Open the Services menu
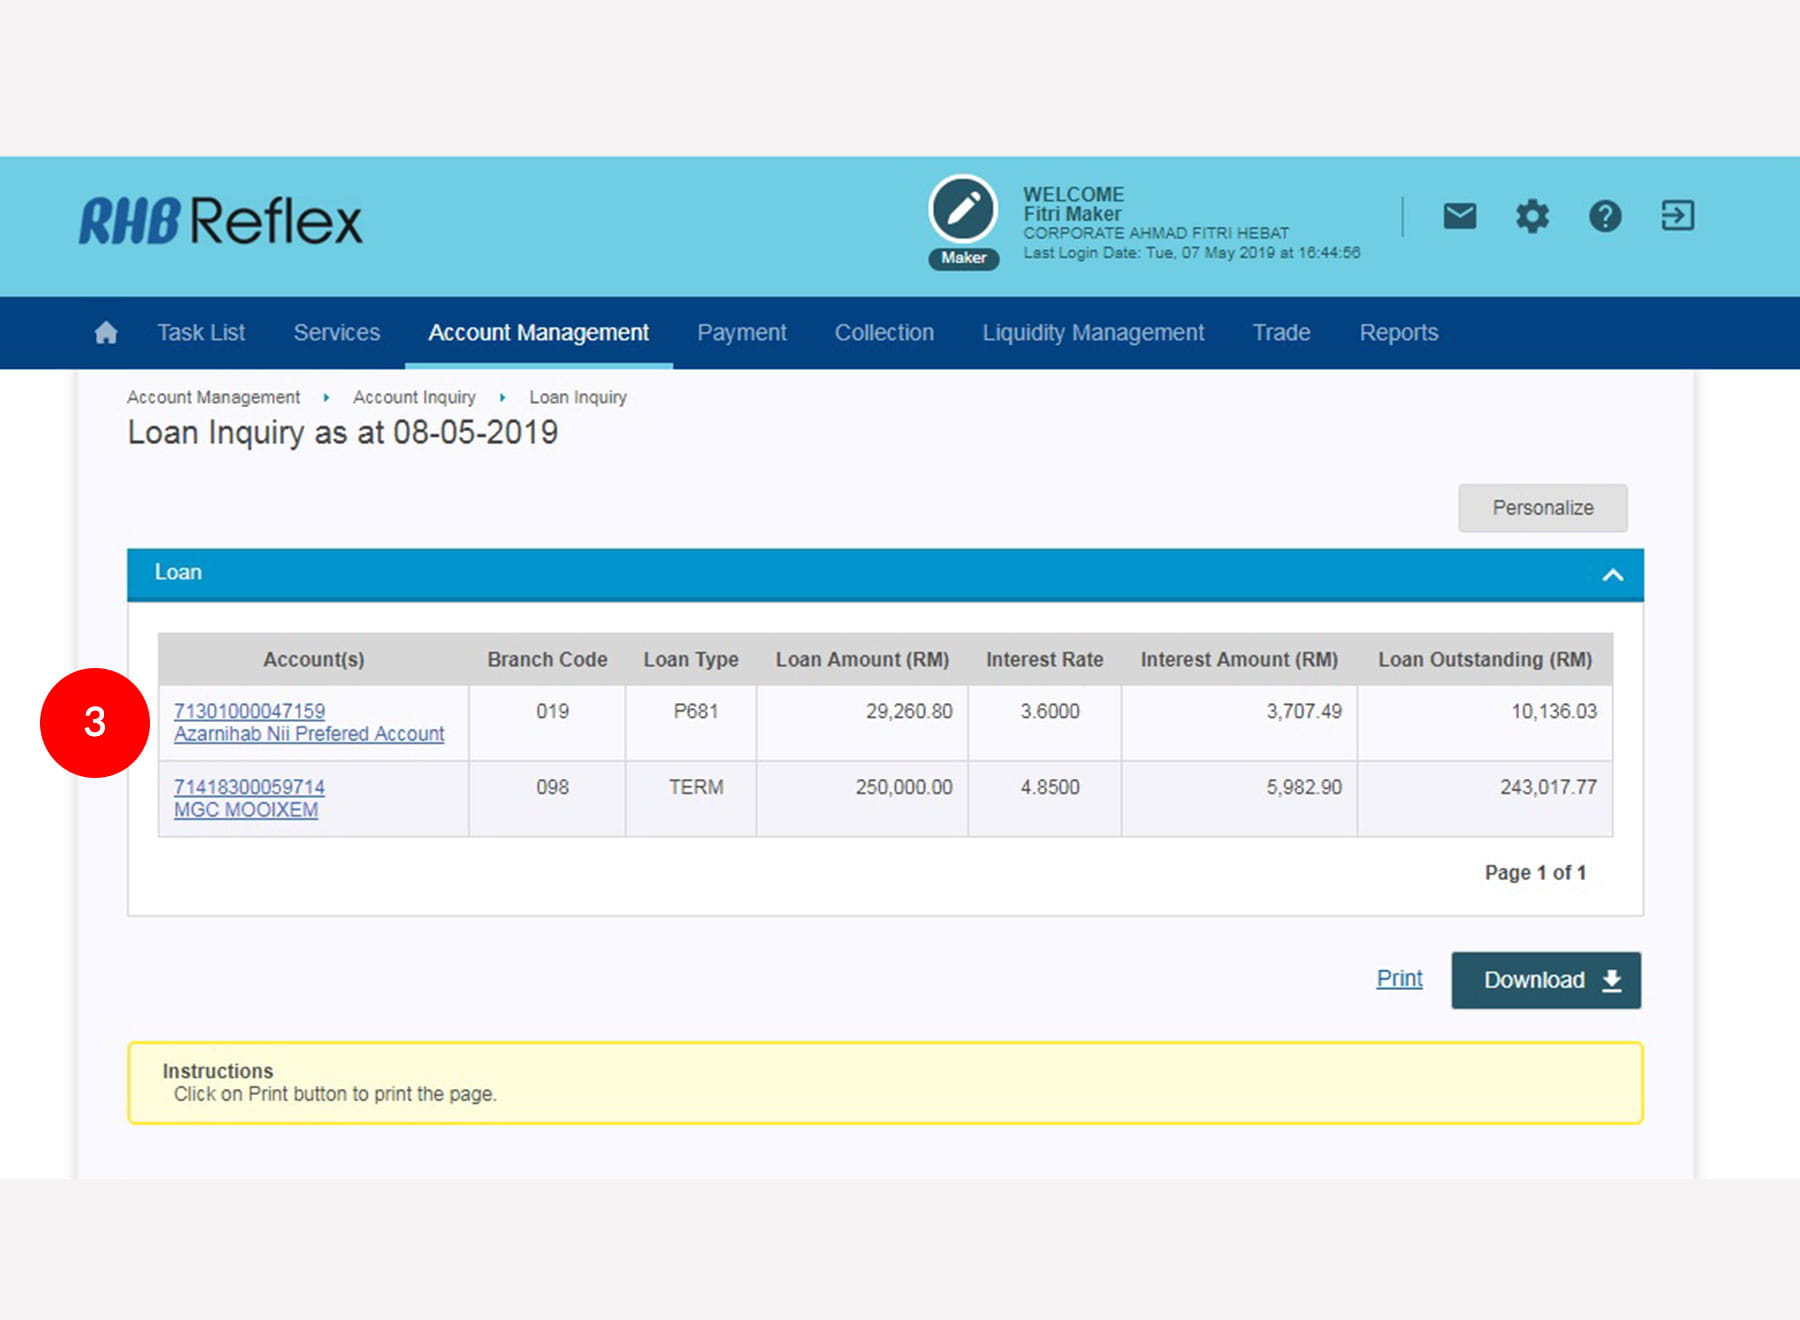 pyautogui.click(x=336, y=333)
